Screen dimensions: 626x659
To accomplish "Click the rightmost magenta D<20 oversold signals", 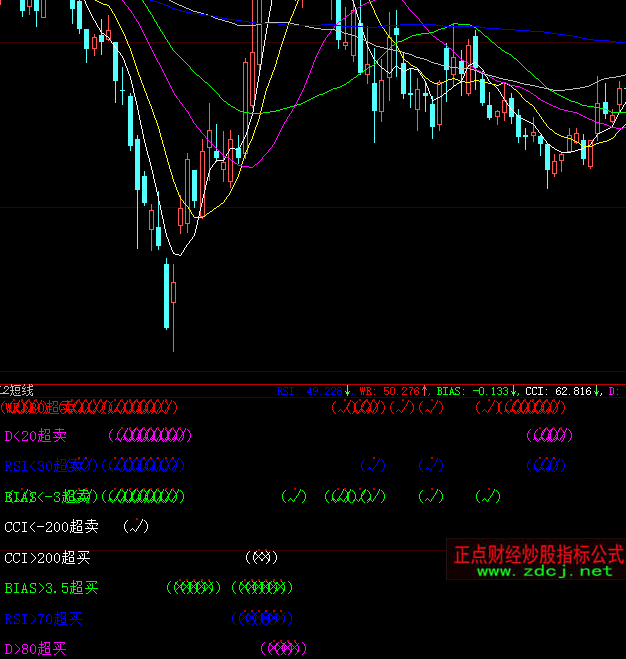I will point(547,435).
